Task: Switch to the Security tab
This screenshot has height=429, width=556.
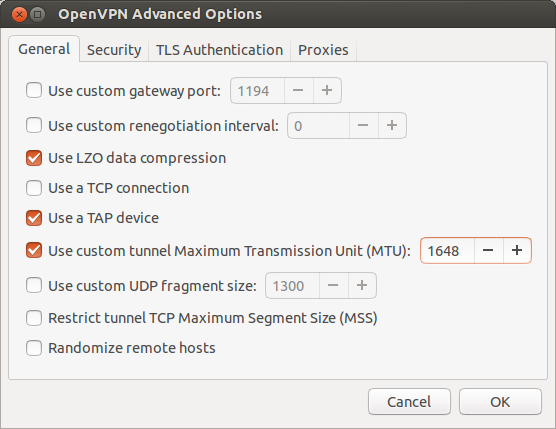Action: click(114, 50)
